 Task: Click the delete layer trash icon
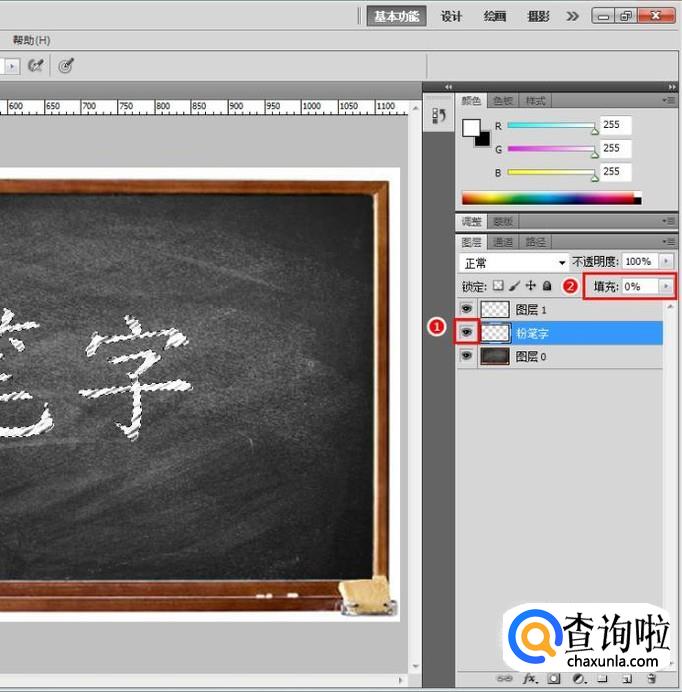[650, 678]
